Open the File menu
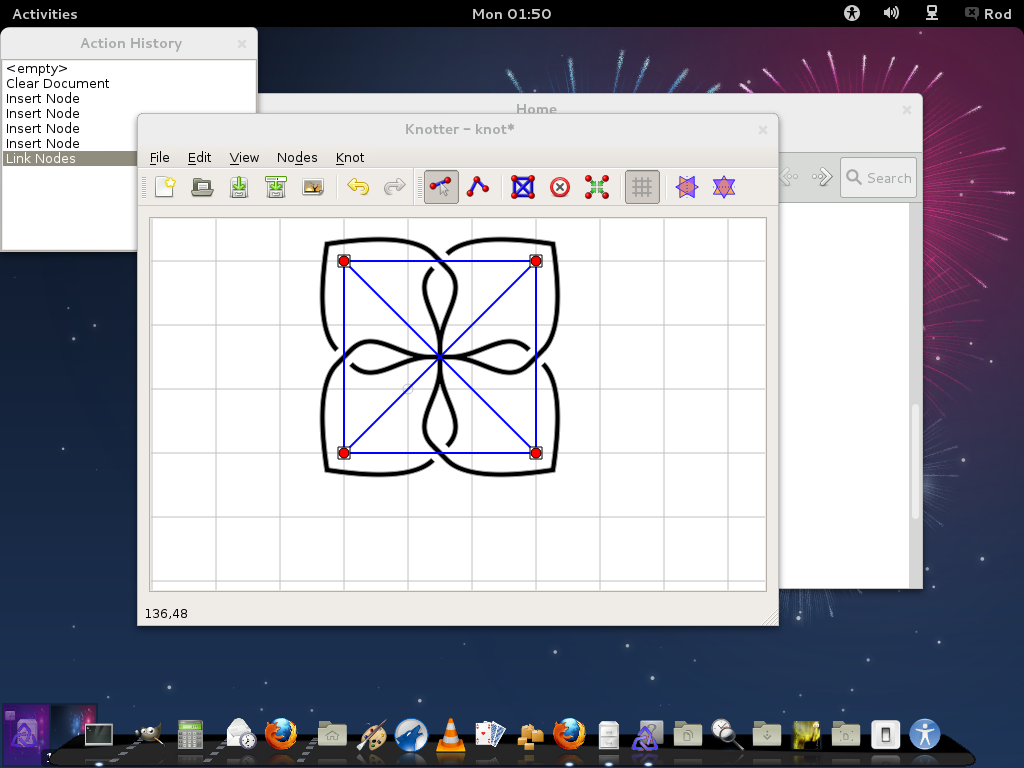Viewport: 1024px width, 768px height. (159, 157)
